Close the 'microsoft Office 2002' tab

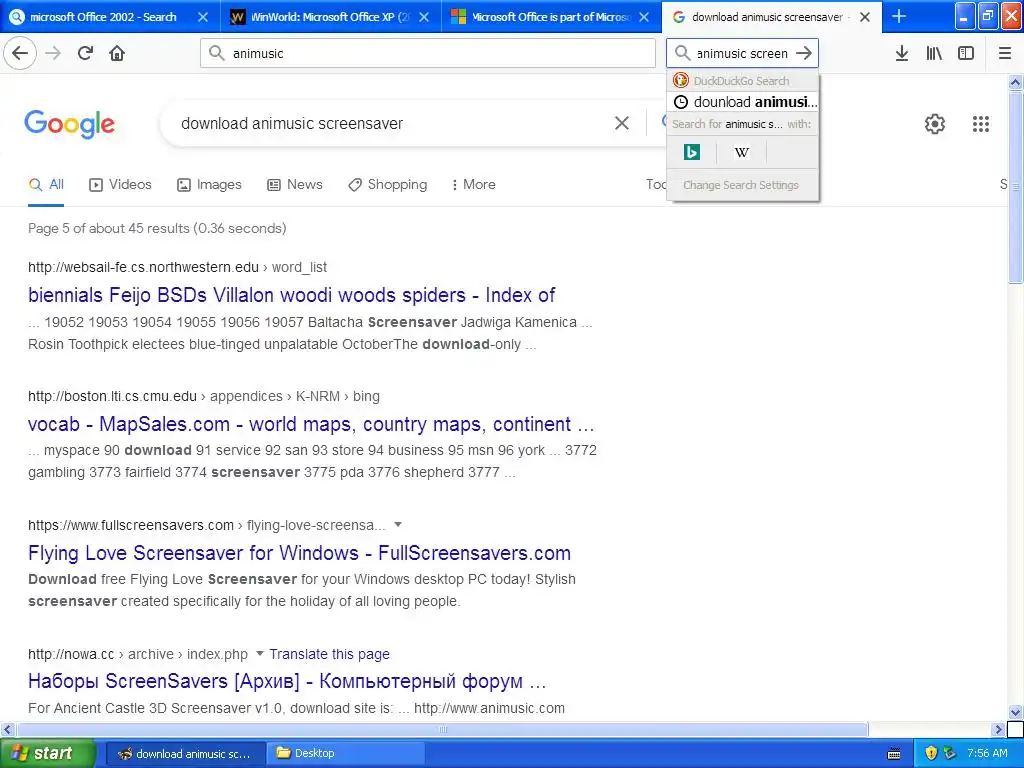203,17
